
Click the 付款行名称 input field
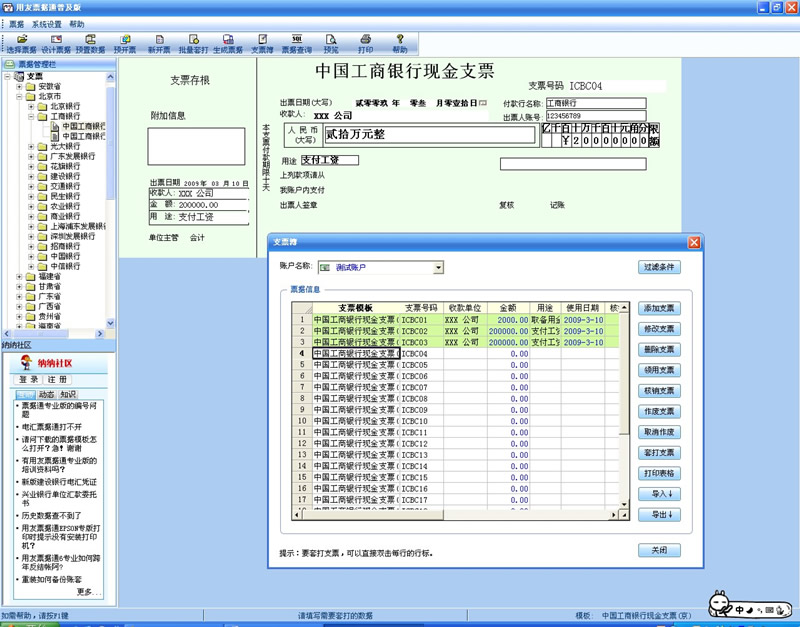click(596, 103)
